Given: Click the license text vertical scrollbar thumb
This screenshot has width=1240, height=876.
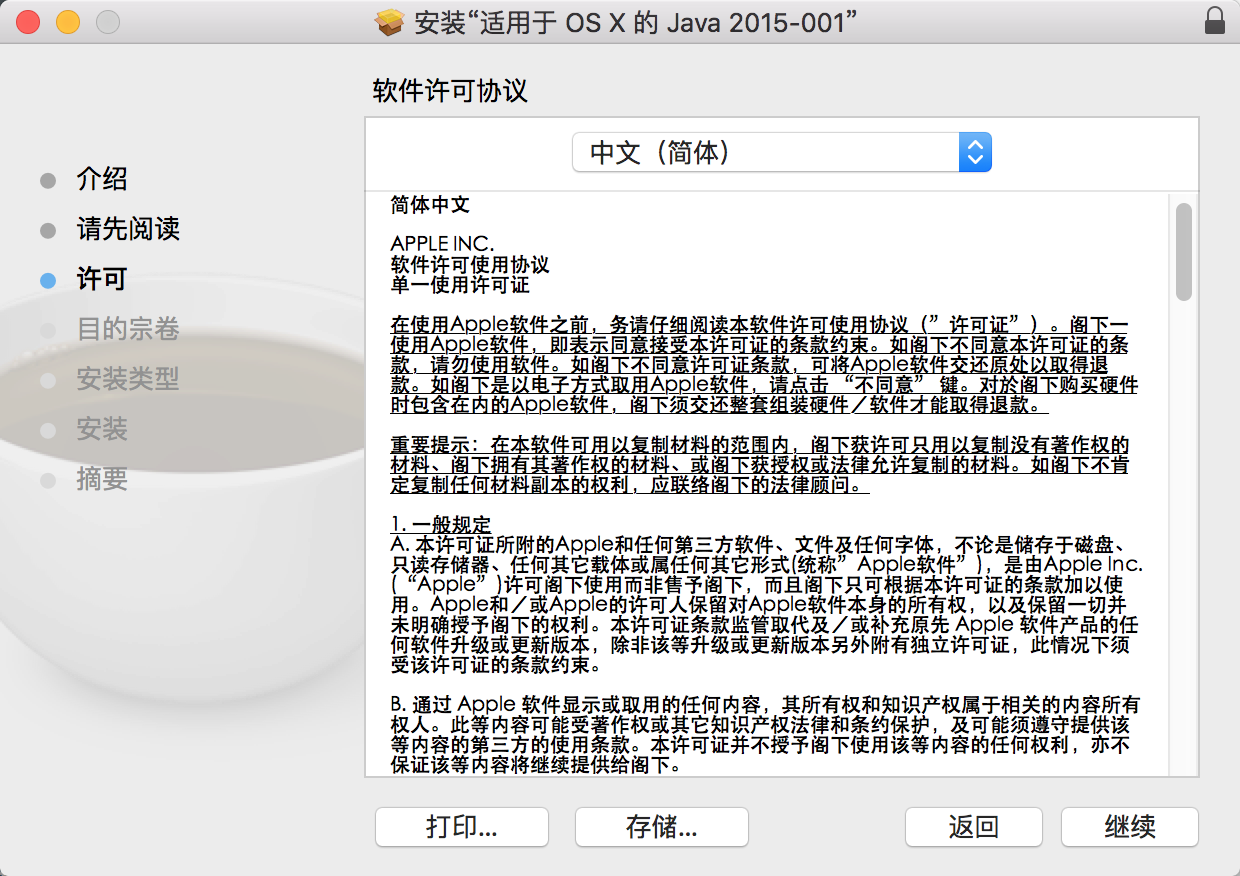Looking at the screenshot, I should 1184,251.
